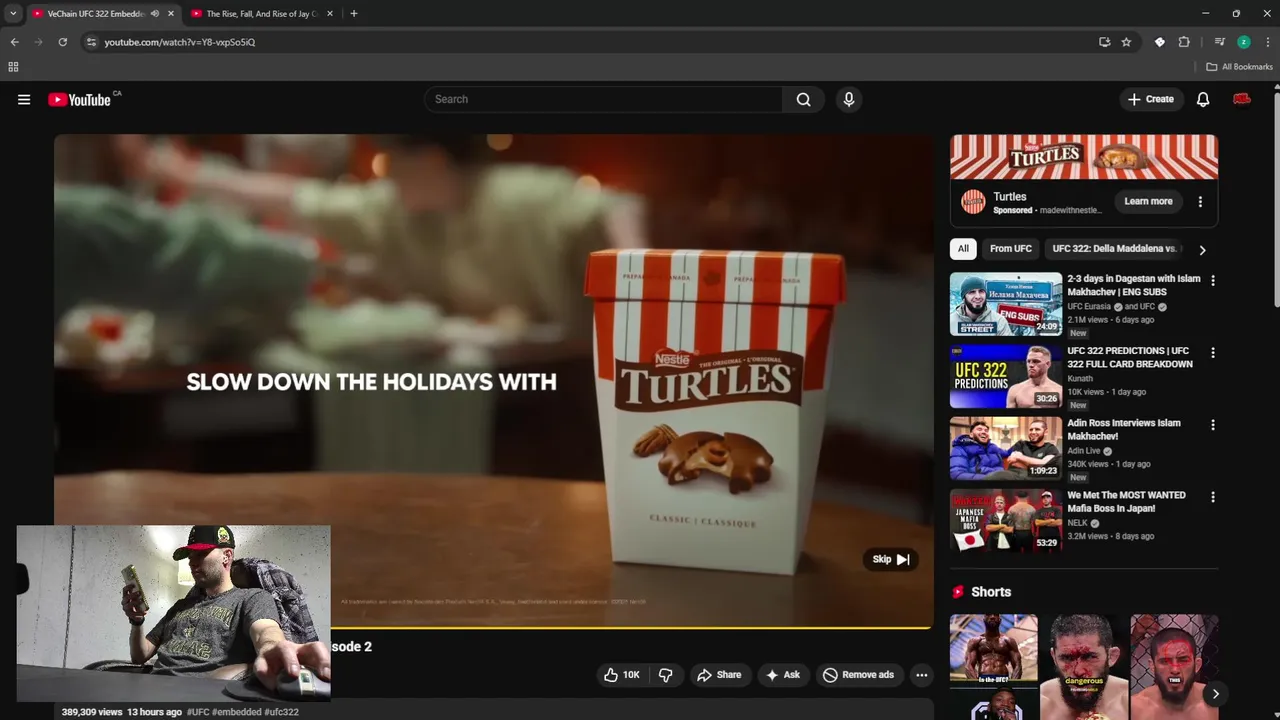The height and width of the screenshot is (720, 1280).
Task: Like the video with thumbs up
Action: coord(621,675)
